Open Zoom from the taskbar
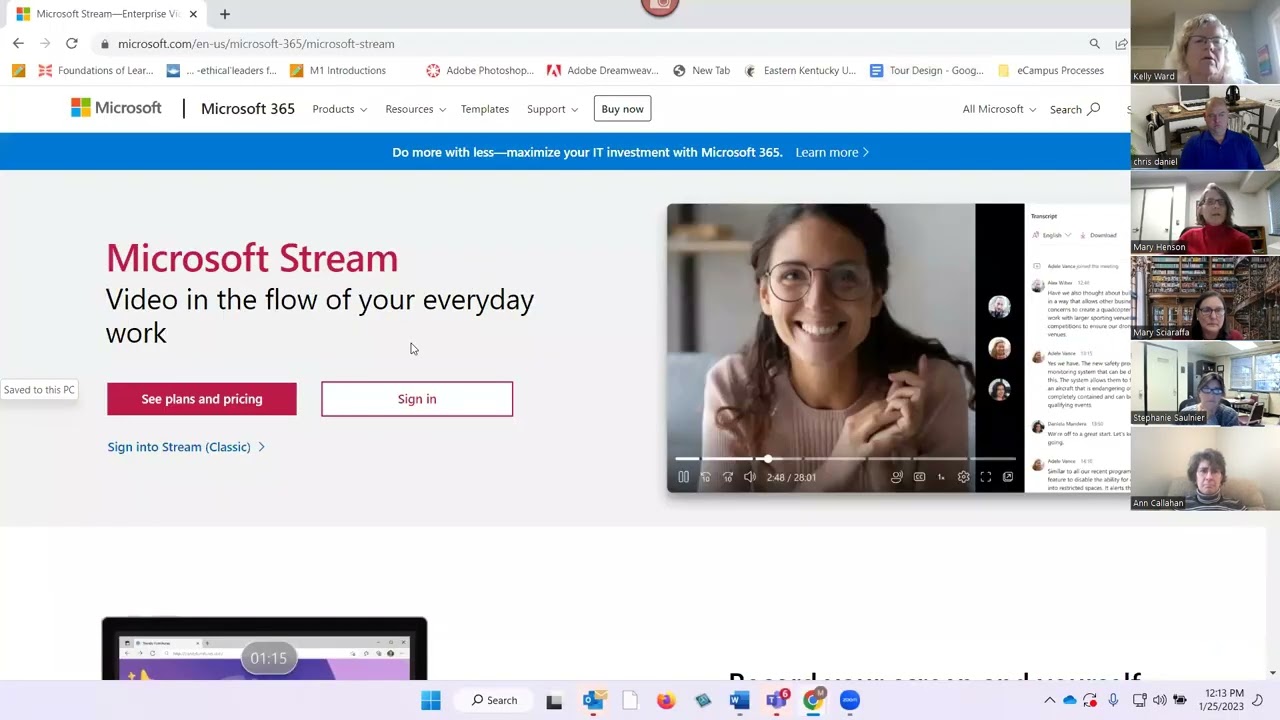 [x=850, y=700]
